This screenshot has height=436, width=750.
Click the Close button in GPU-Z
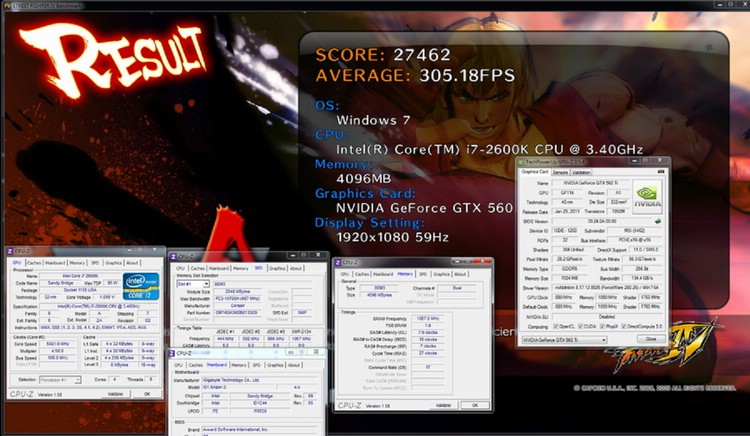(651, 338)
